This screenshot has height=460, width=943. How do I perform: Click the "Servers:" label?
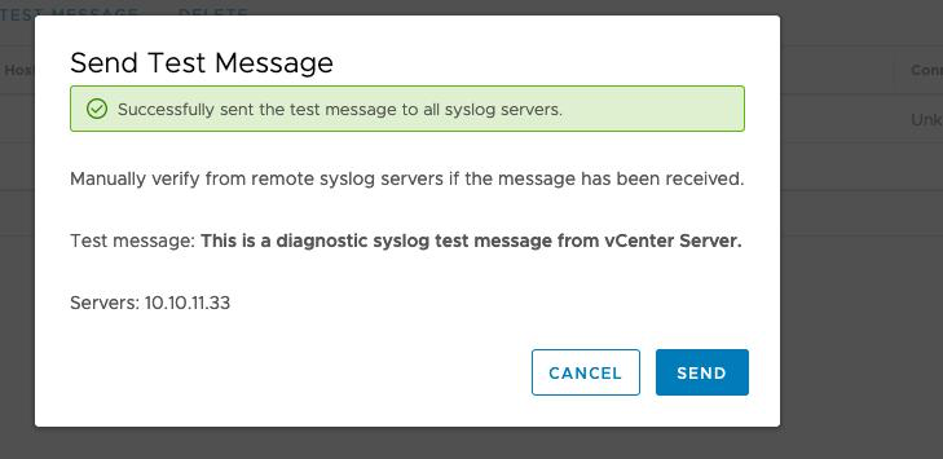tap(104, 302)
